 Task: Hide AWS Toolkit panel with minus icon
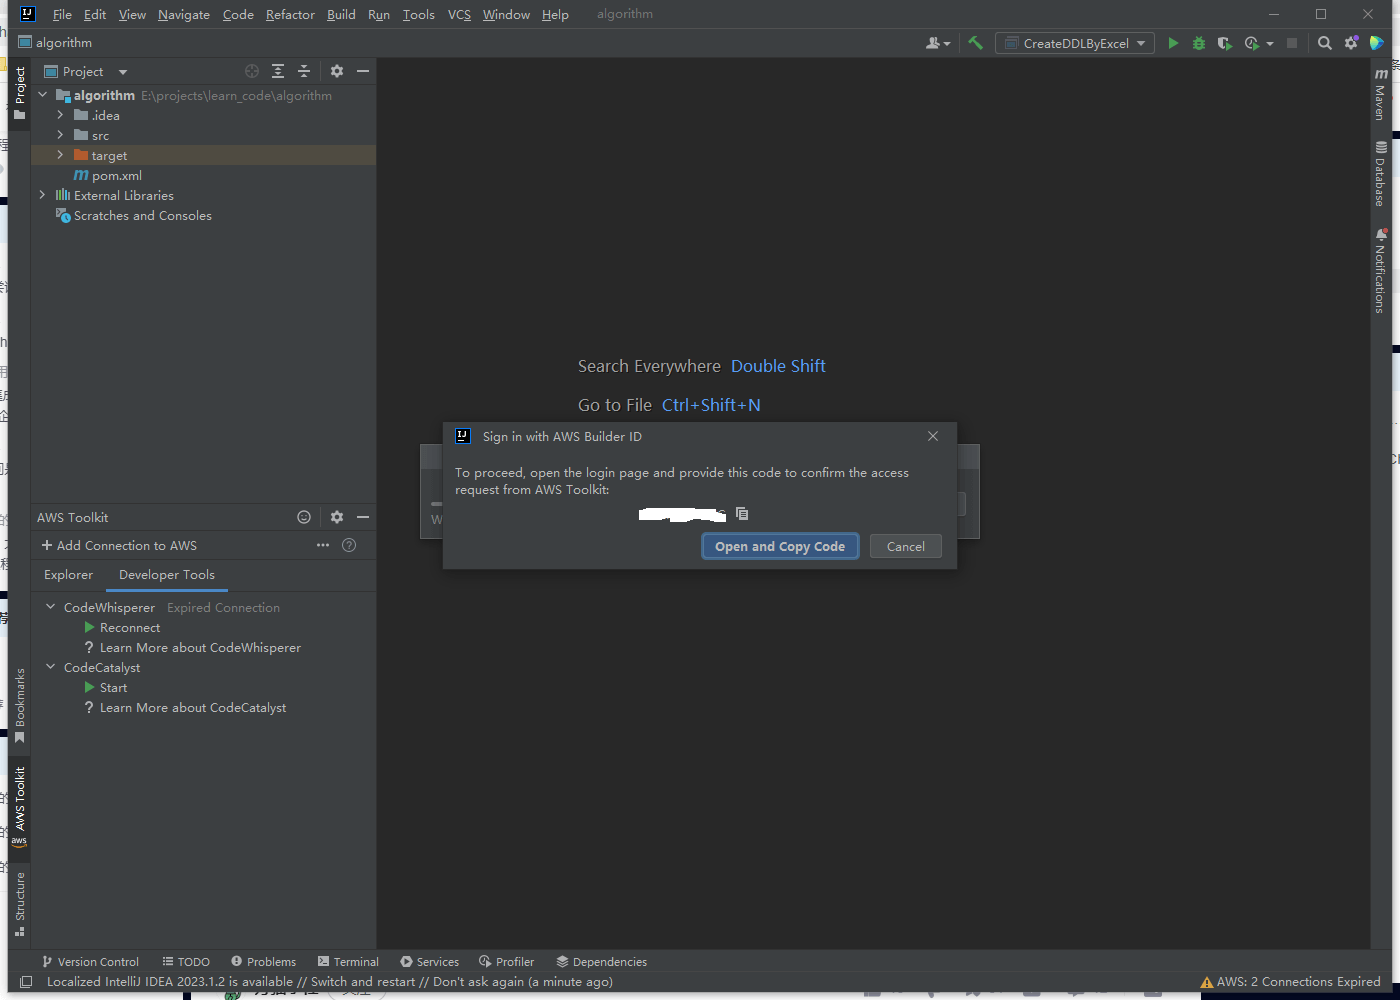click(x=363, y=517)
